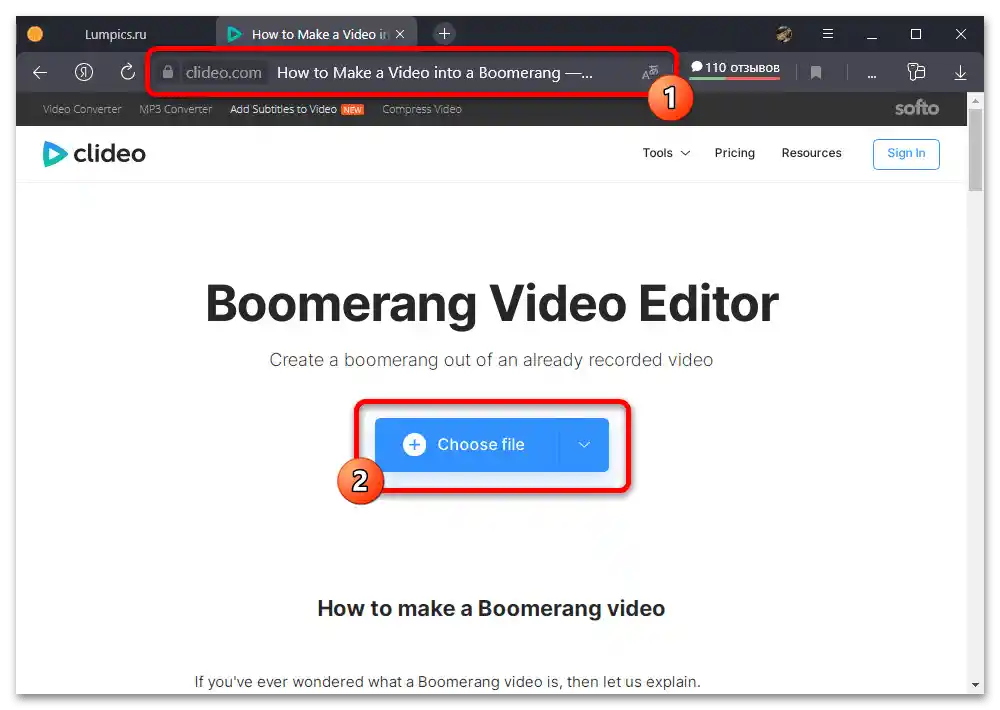Image resolution: width=1000 pixels, height=710 pixels.
Task: Open a new tab with the plus button
Action: (x=445, y=34)
